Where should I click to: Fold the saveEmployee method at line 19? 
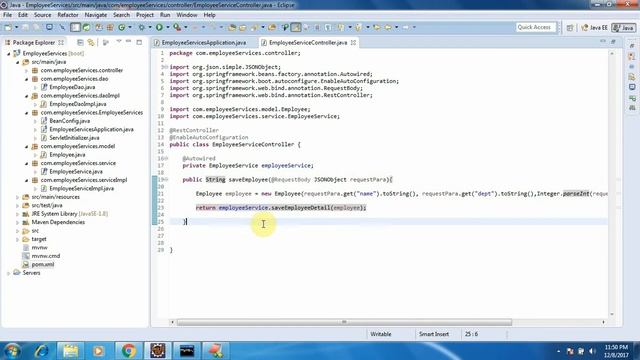tap(167, 180)
